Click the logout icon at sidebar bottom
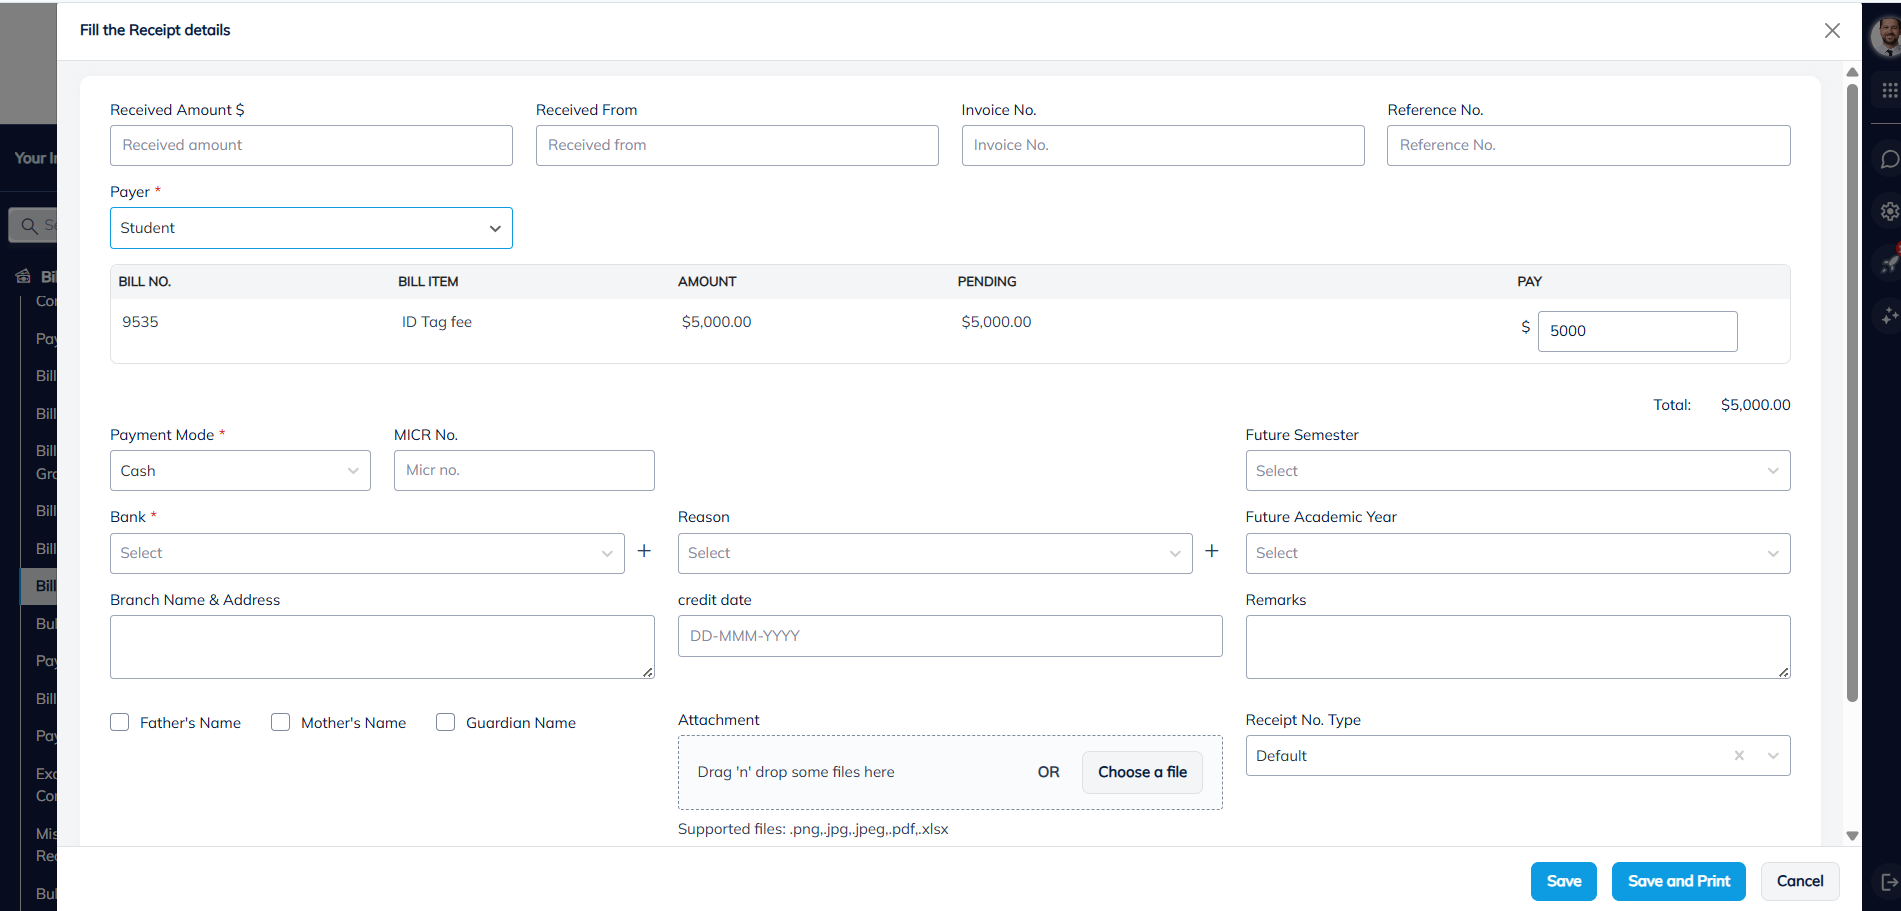The width and height of the screenshot is (1901, 911). (1888, 882)
